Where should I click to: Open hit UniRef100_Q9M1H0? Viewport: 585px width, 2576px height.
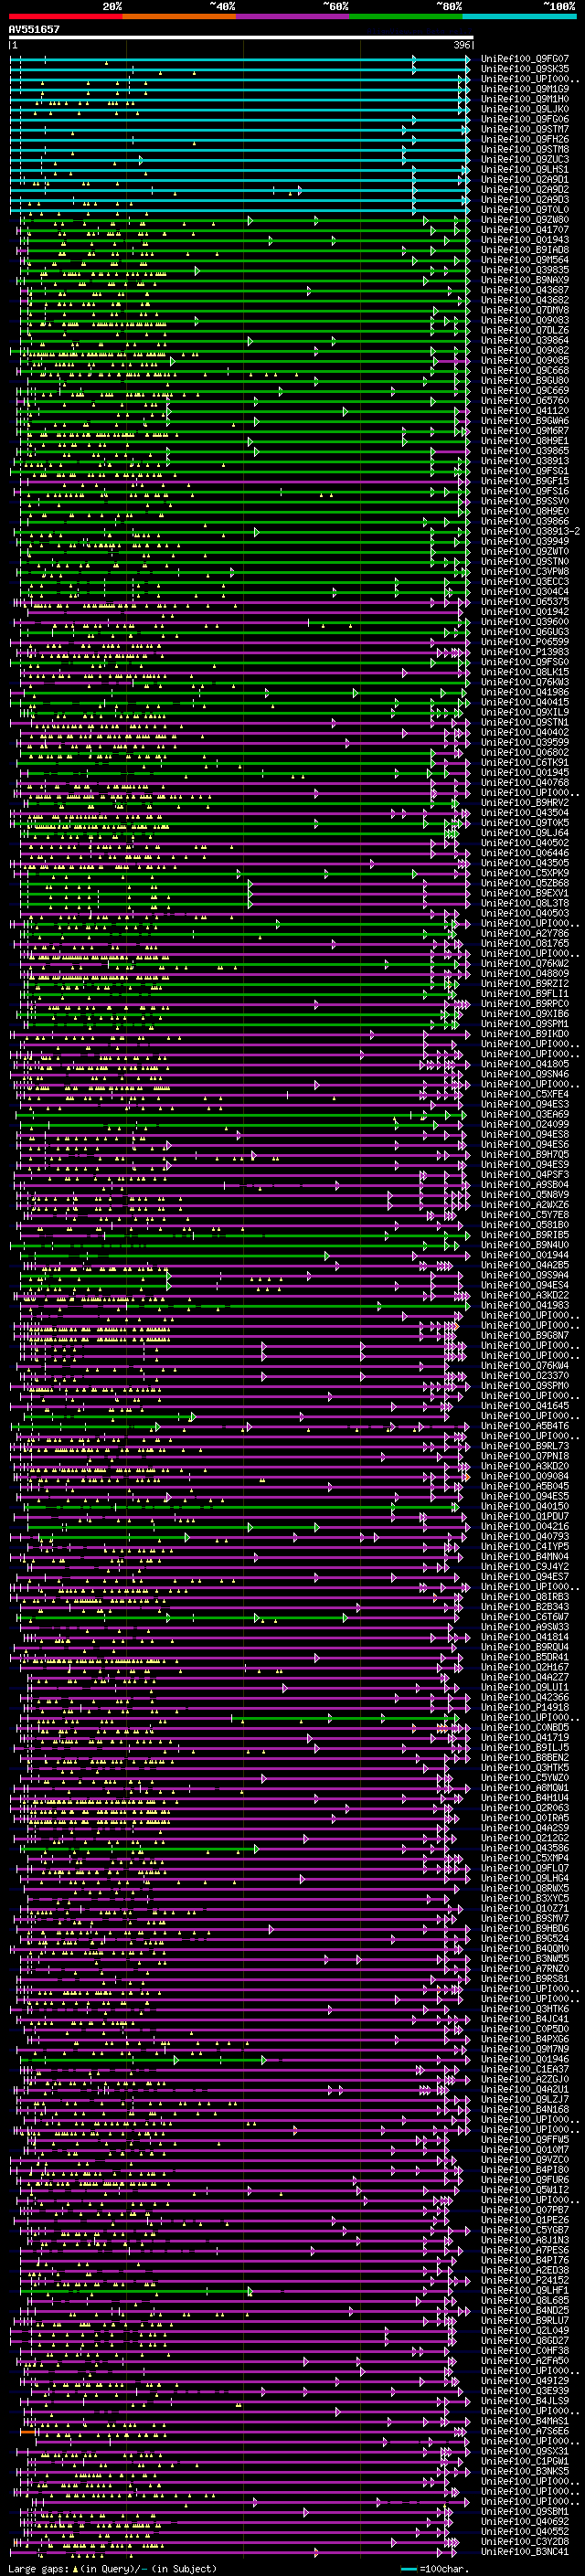pos(524,99)
